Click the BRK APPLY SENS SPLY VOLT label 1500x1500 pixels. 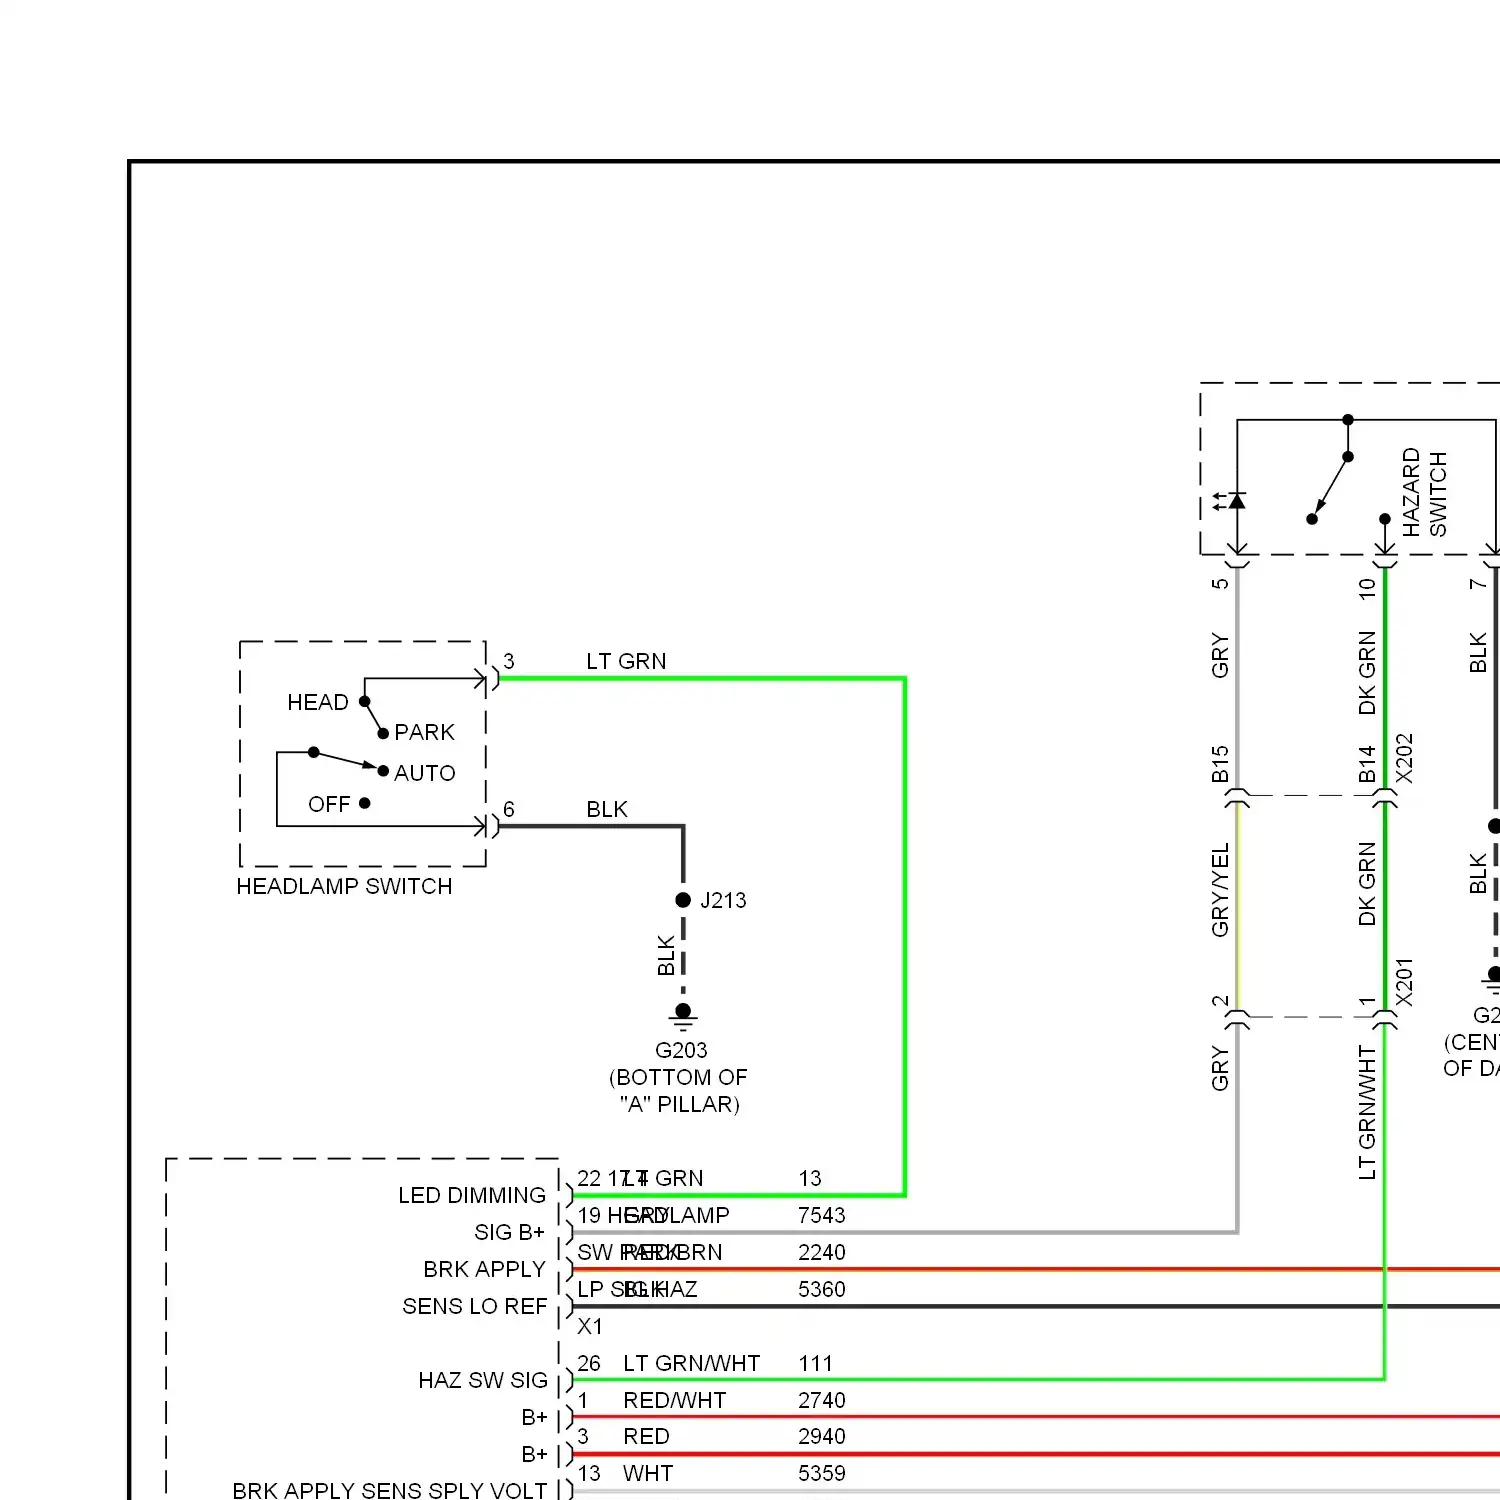(x=390, y=1490)
